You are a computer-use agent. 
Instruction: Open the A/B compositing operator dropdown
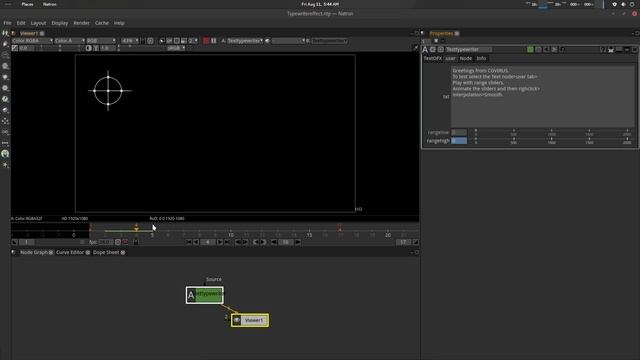click(289, 41)
